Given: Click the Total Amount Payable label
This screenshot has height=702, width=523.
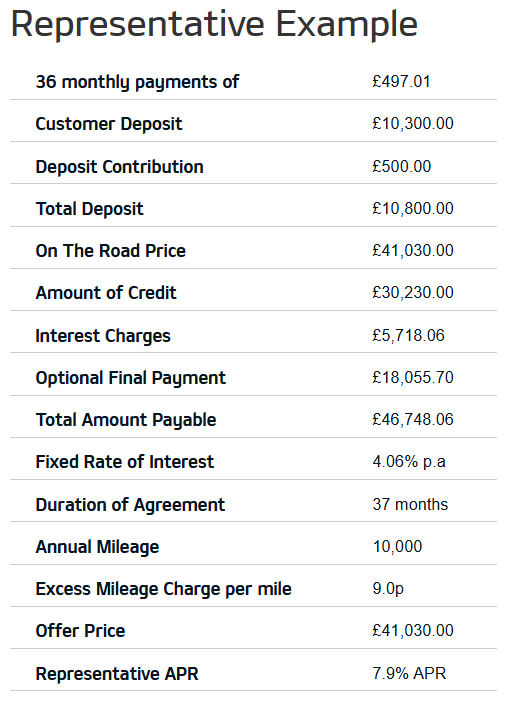Looking at the screenshot, I should [126, 420].
